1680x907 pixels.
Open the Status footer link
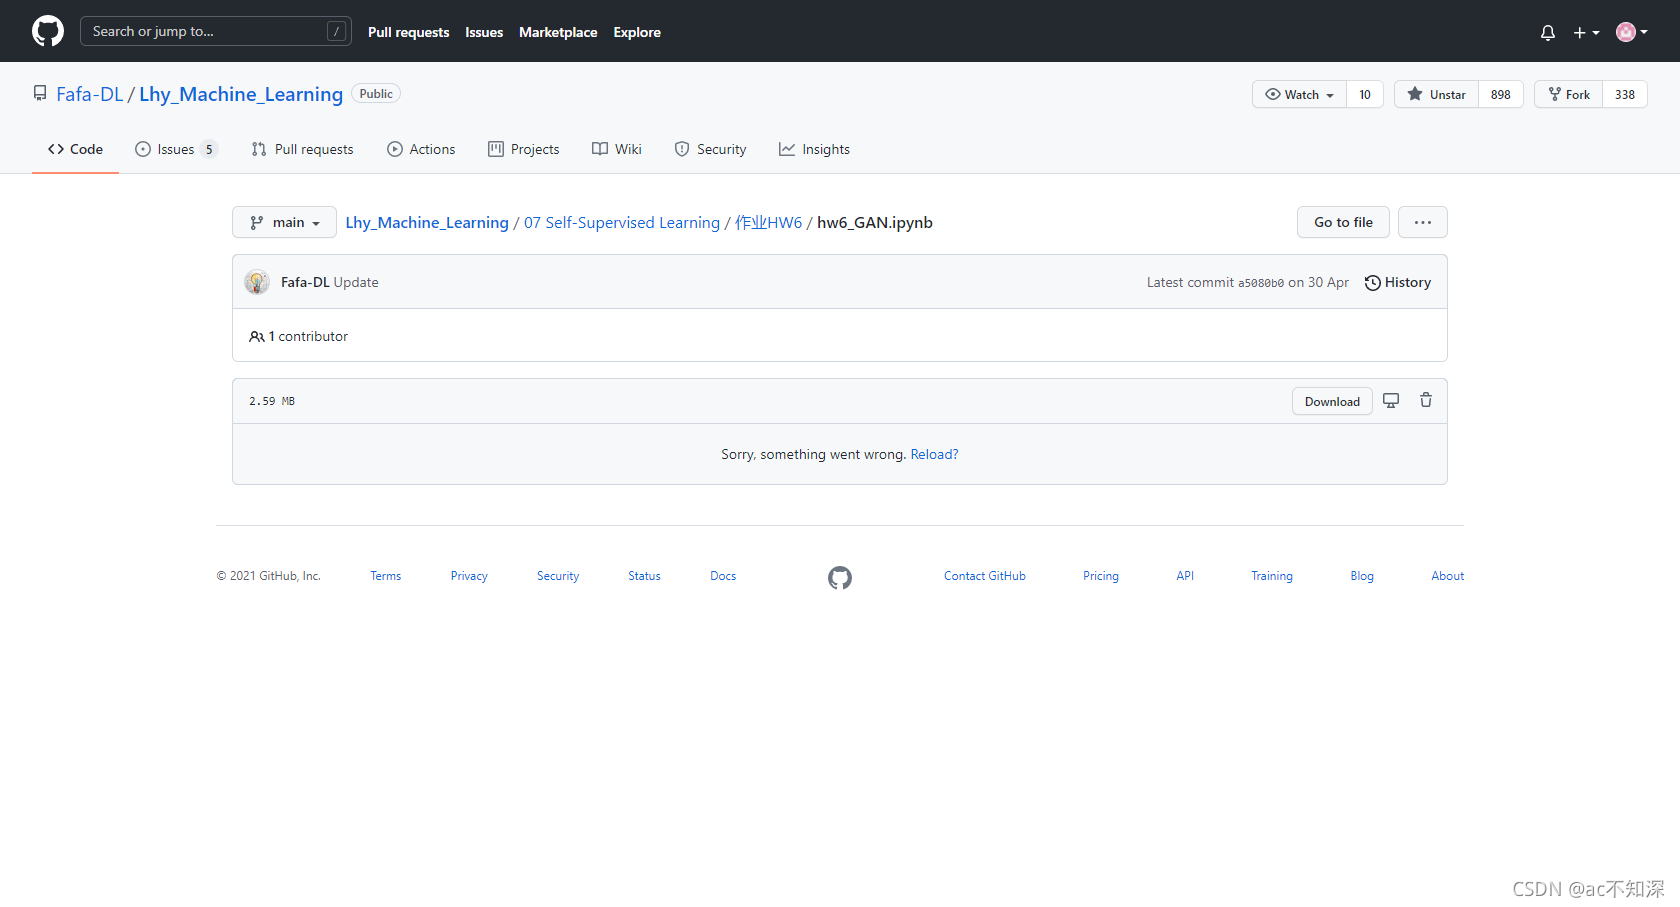644,576
